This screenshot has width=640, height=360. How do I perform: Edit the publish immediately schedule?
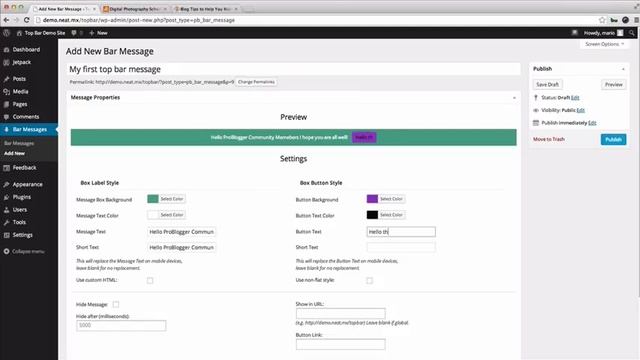tap(592, 123)
